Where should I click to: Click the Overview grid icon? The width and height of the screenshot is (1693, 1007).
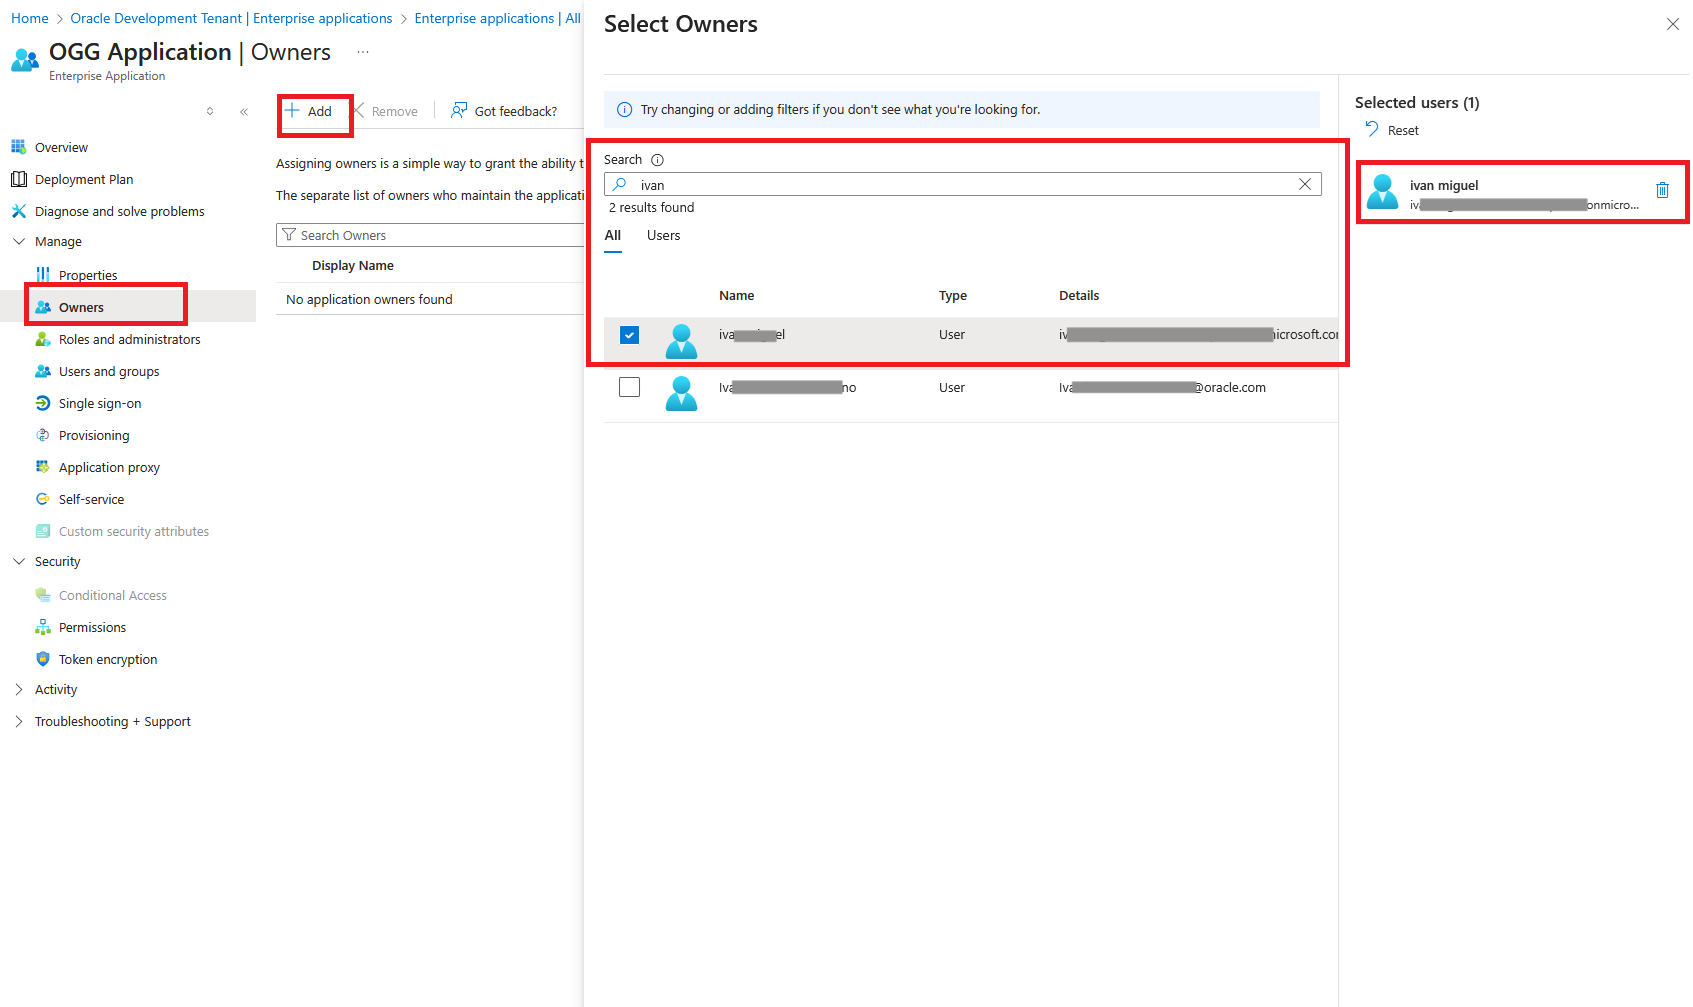click(x=18, y=147)
